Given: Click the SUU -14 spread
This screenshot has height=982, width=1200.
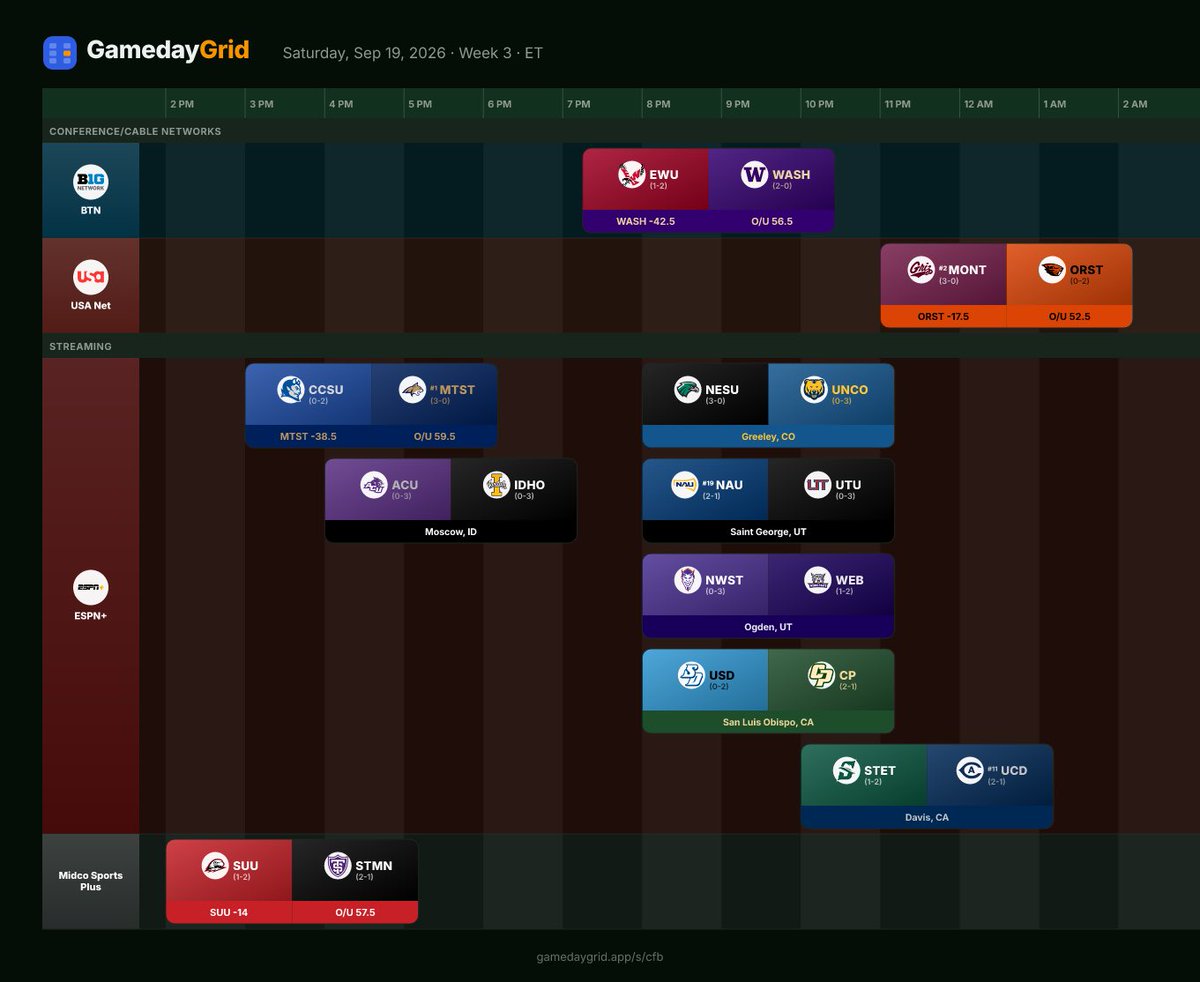Looking at the screenshot, I should point(229,912).
